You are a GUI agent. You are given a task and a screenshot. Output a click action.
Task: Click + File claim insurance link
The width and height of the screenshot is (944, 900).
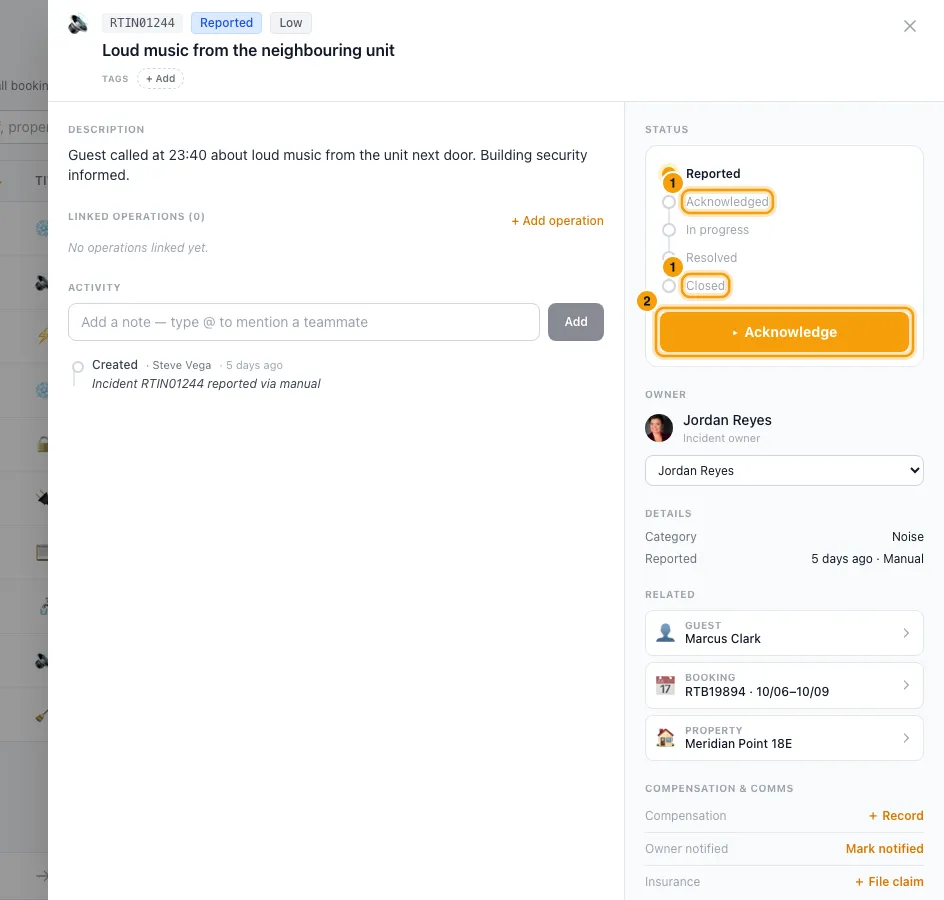pyautogui.click(x=889, y=882)
